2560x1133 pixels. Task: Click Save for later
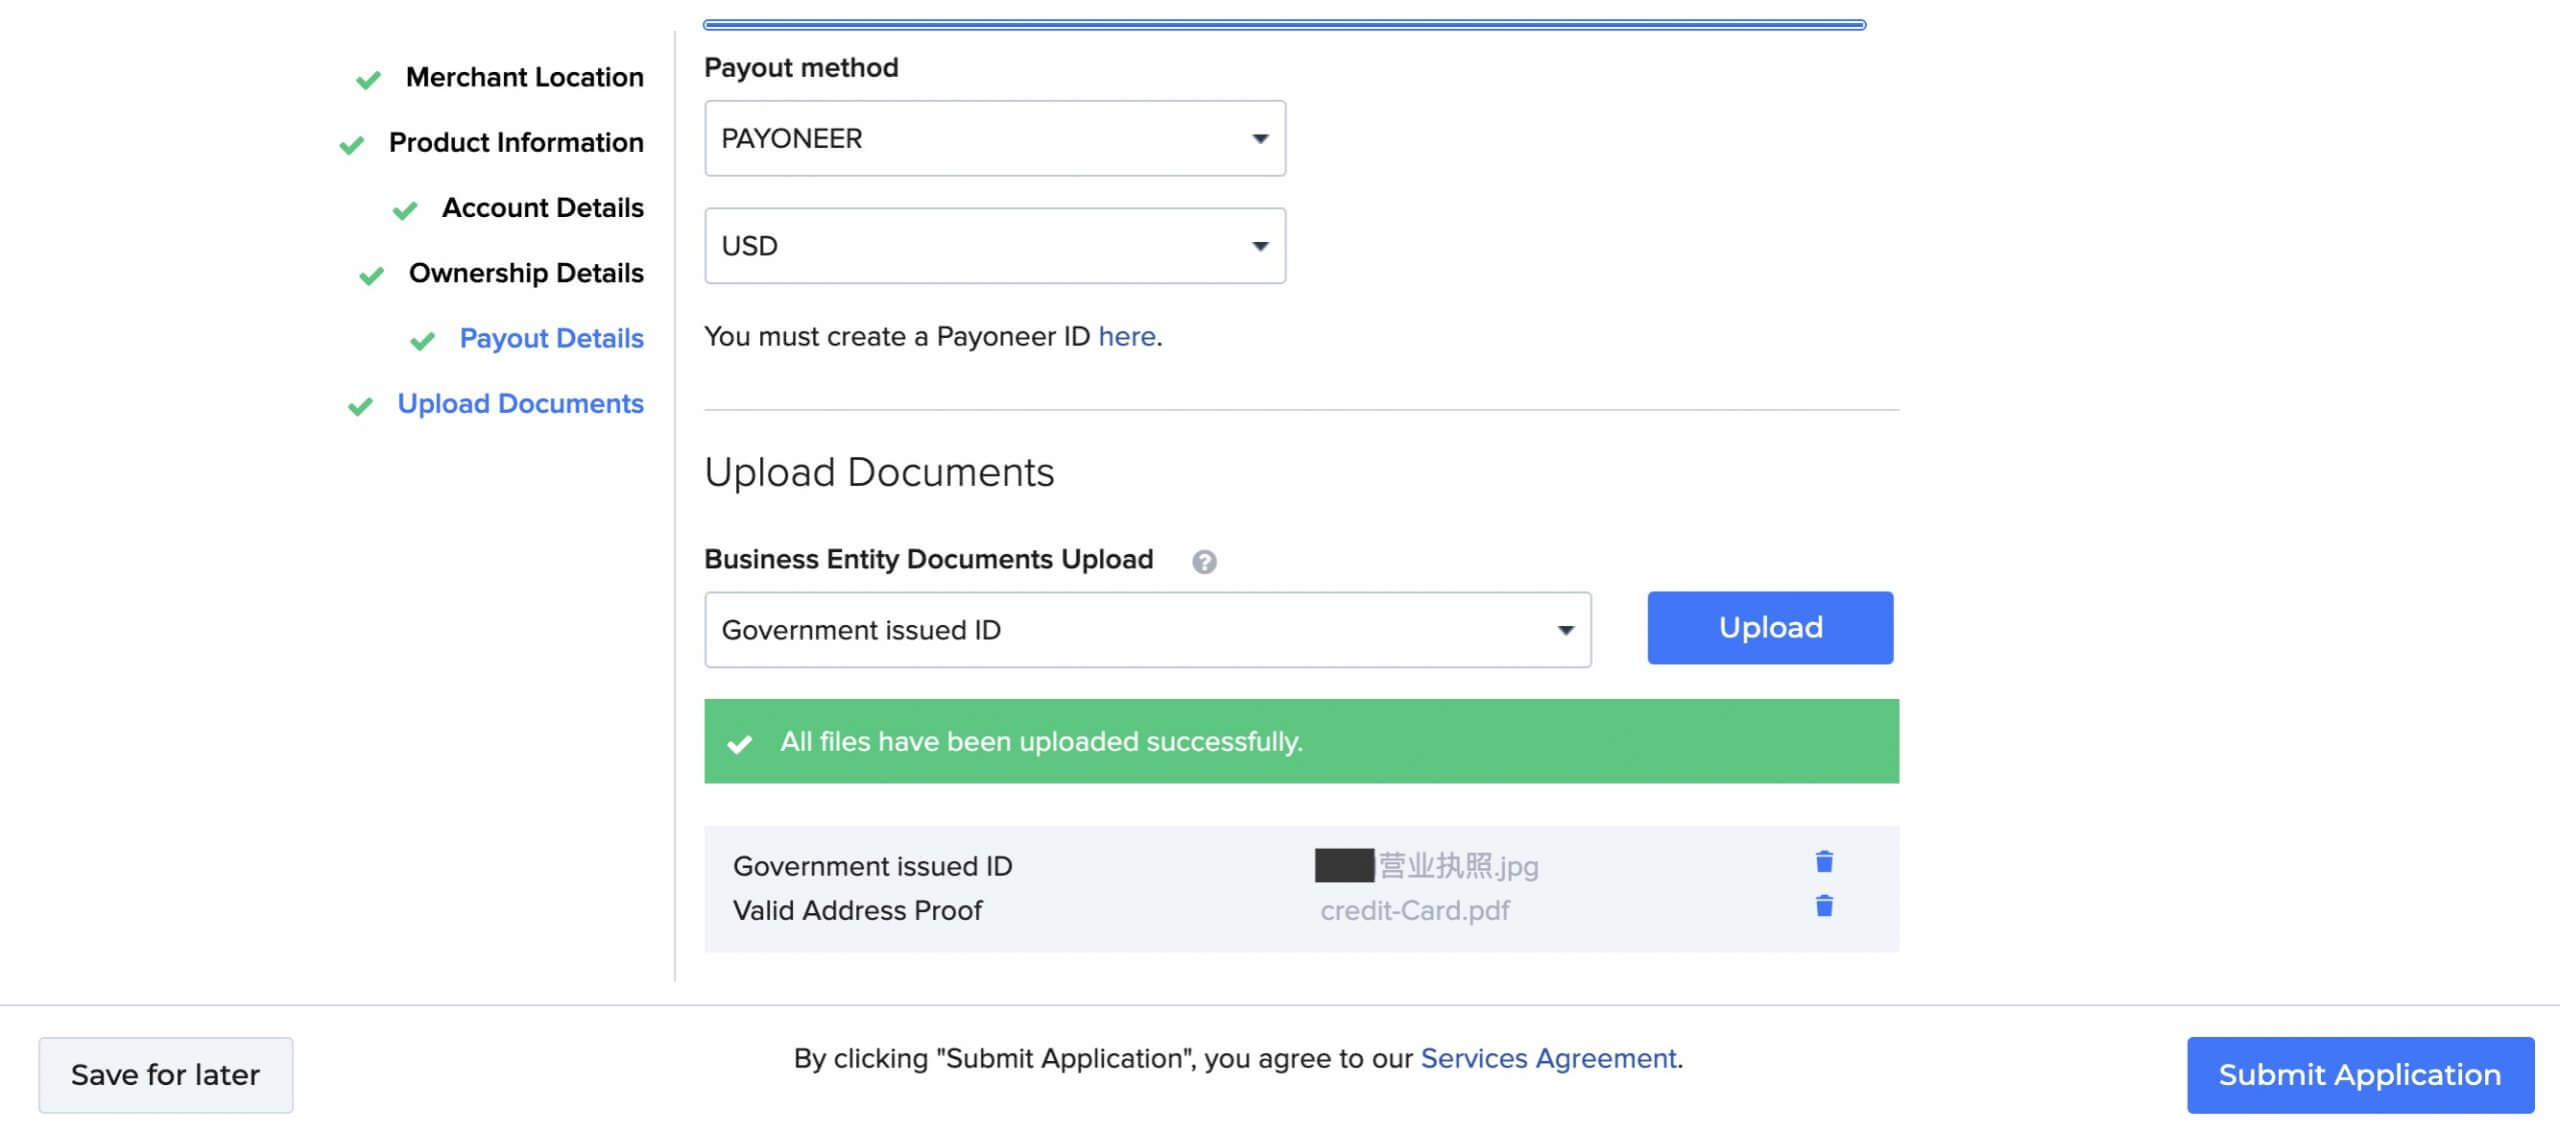(165, 1074)
